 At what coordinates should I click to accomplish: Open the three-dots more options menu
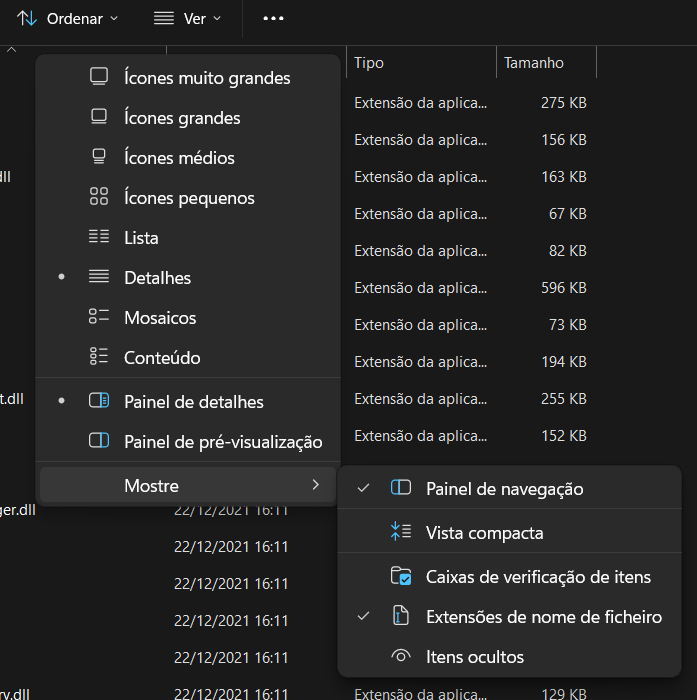click(273, 18)
